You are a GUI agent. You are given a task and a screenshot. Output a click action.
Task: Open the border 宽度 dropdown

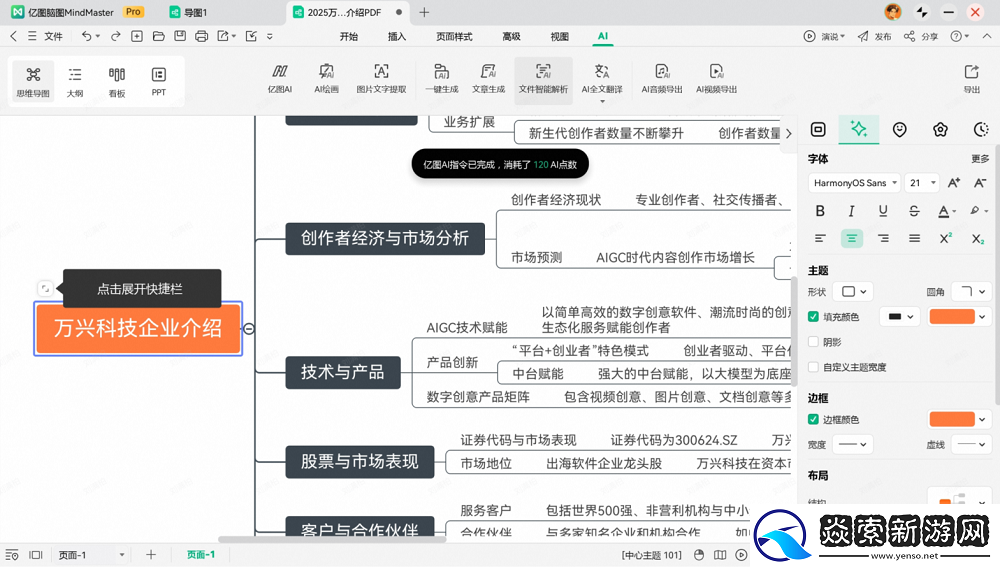click(x=854, y=444)
